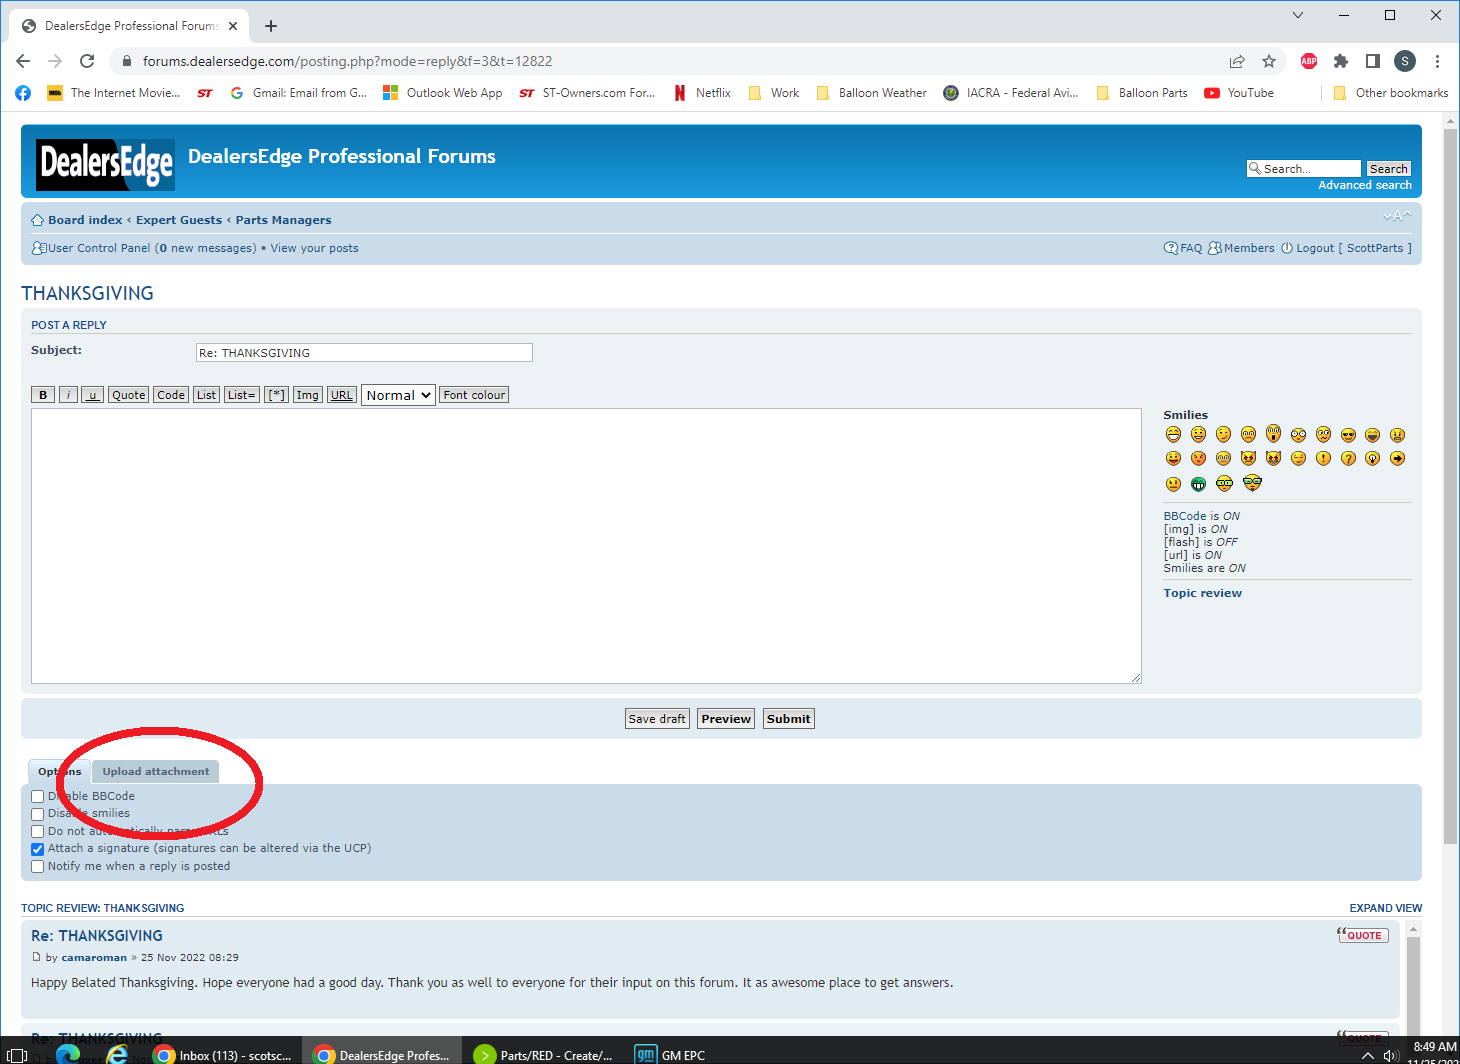Quote camaroman's post using QUOTE button
Screen dimensions: 1460x1064
[x=1363, y=935]
